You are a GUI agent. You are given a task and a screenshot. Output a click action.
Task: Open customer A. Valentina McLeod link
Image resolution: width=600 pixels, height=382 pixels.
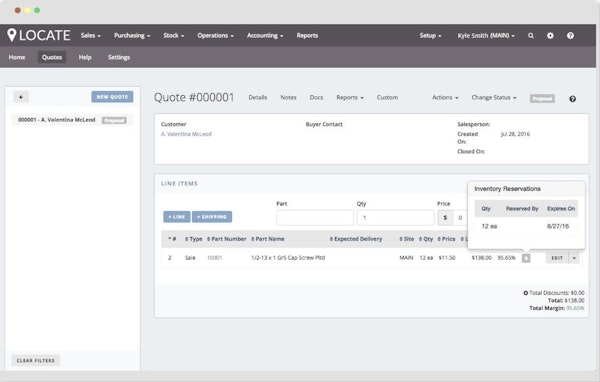[x=186, y=134]
